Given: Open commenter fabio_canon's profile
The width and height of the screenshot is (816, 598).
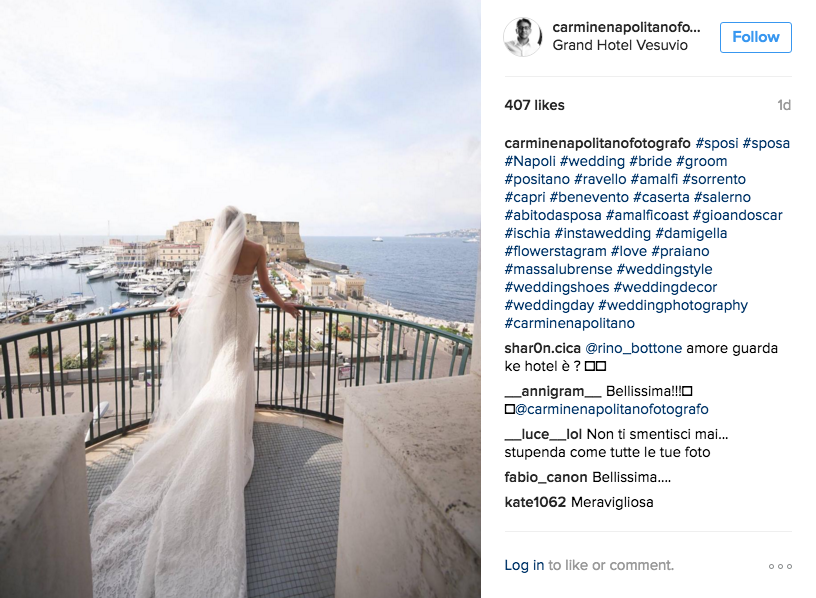Looking at the screenshot, I should pyautogui.click(x=546, y=477).
